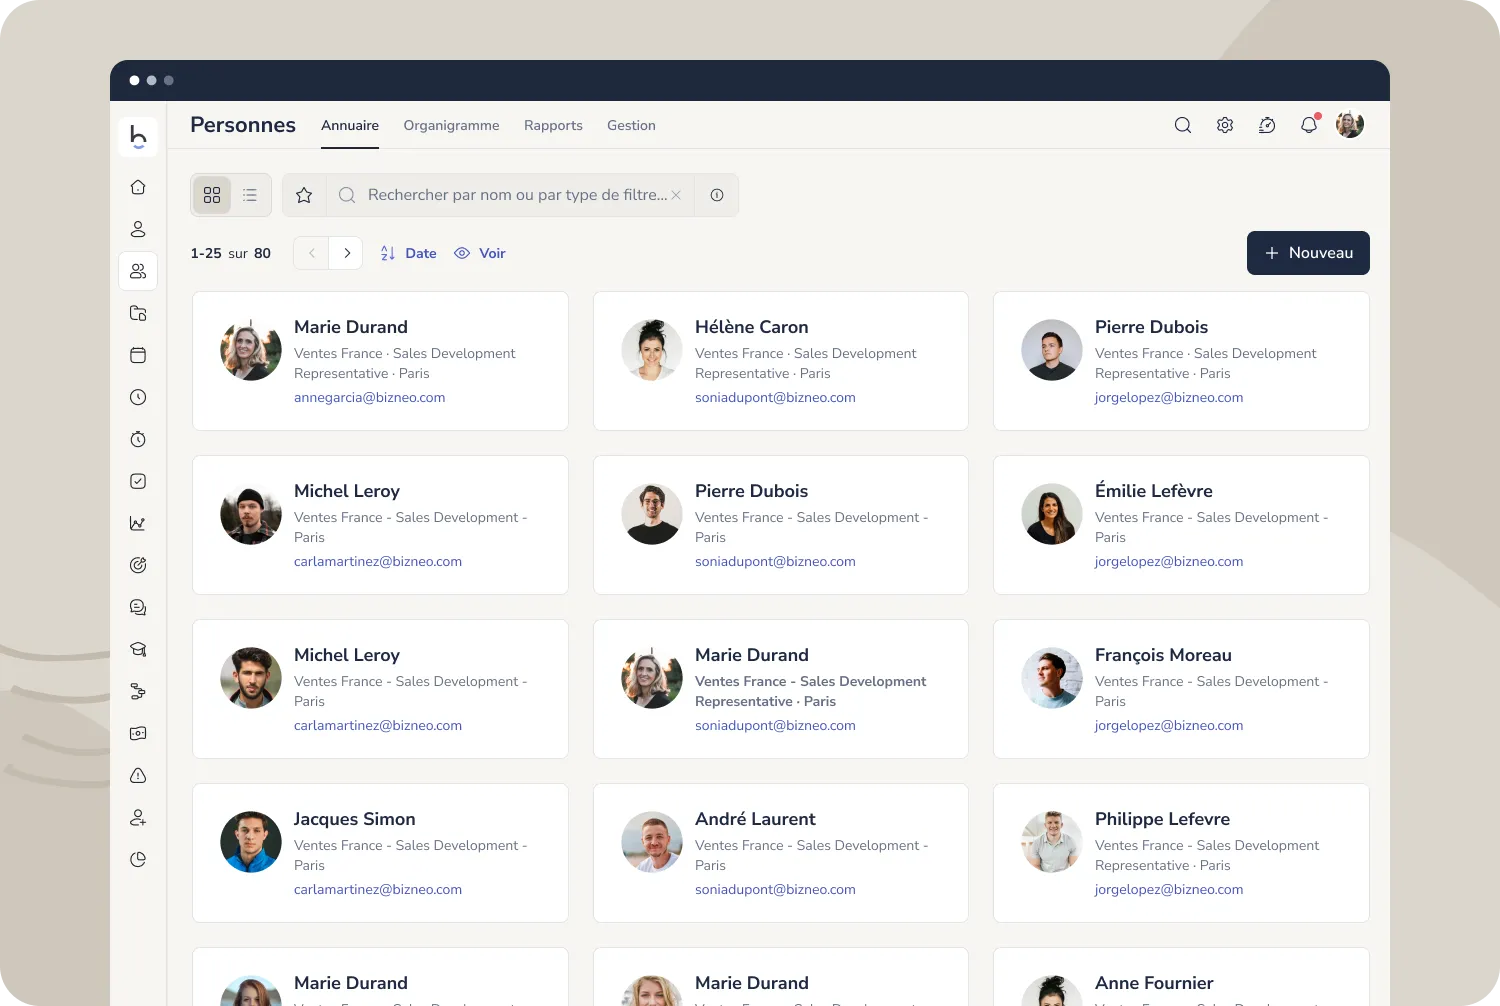Open notifications bell icon
1500x1006 pixels.
tap(1309, 125)
